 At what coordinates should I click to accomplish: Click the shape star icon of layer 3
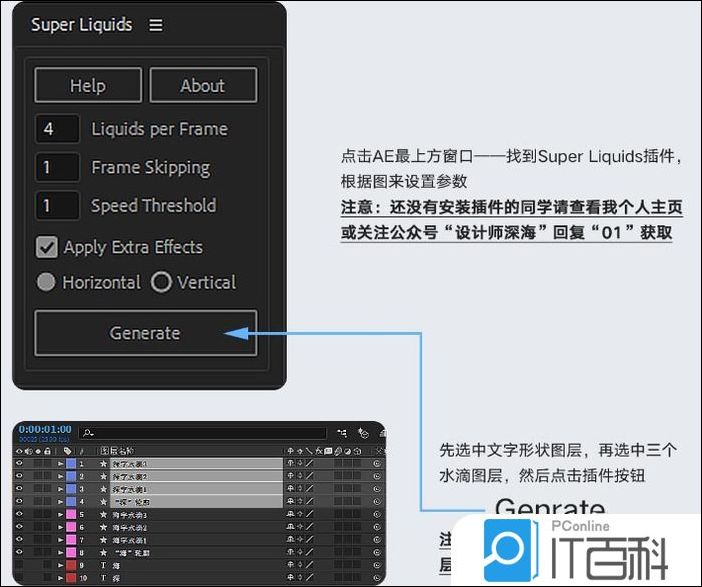103,489
